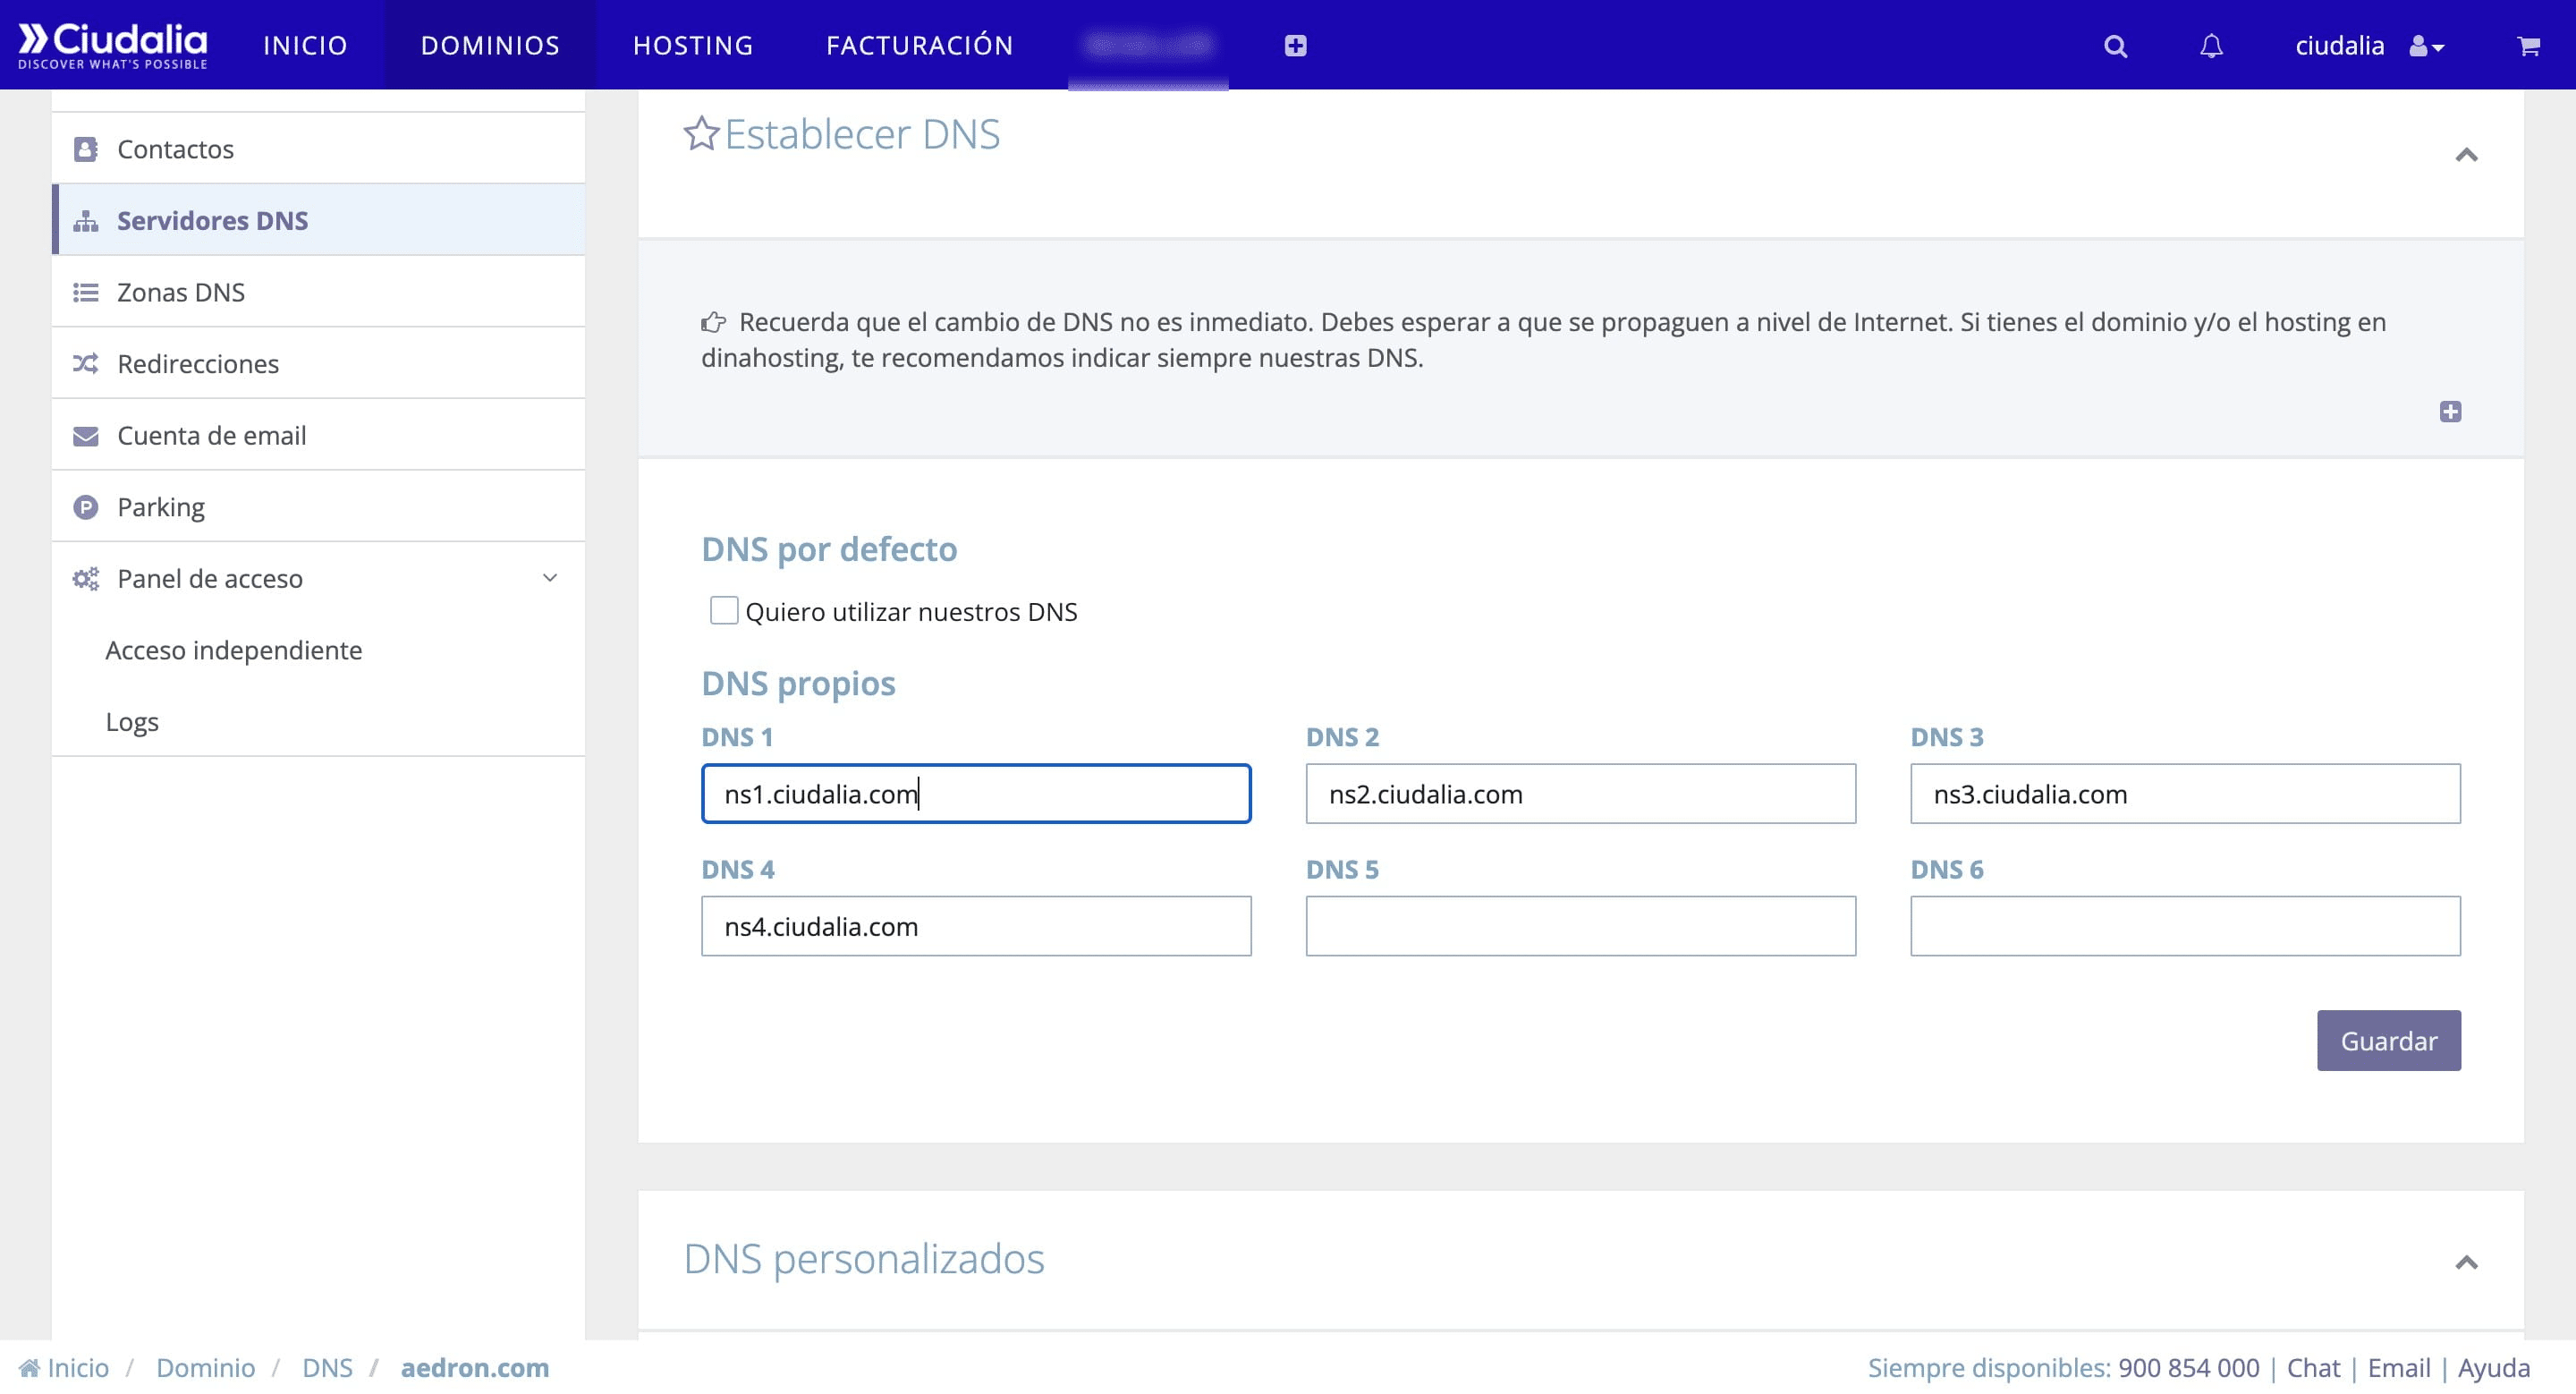Collapse the DNS personalizados panel

2465,1262
